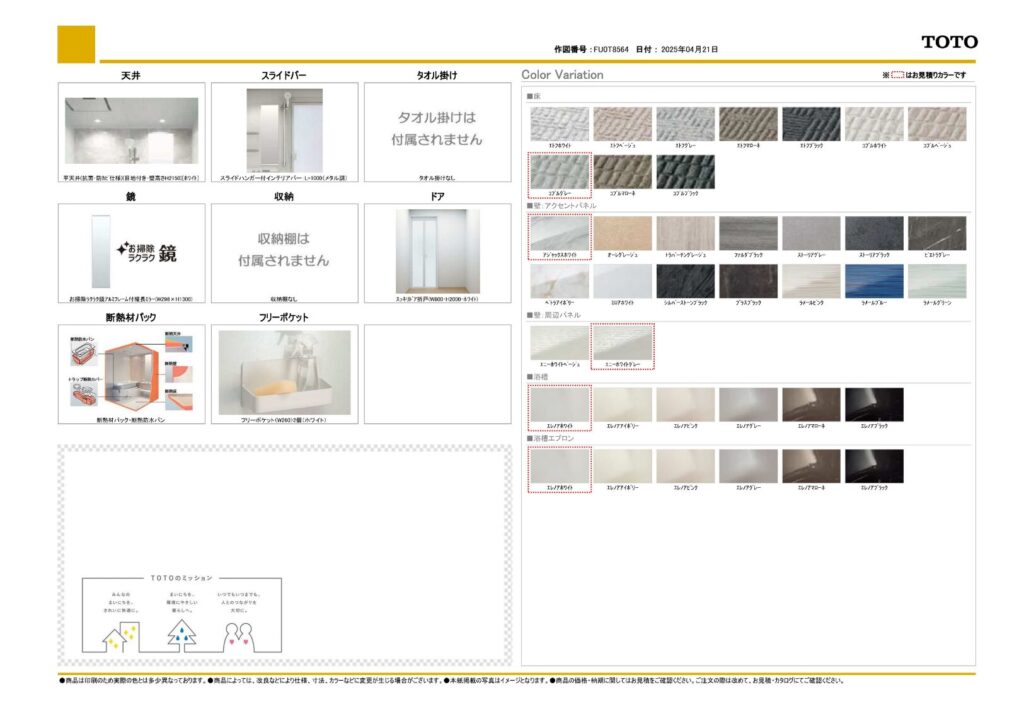Open the スライドバー slide bar photo
1024x709 pixels.
pos(284,130)
